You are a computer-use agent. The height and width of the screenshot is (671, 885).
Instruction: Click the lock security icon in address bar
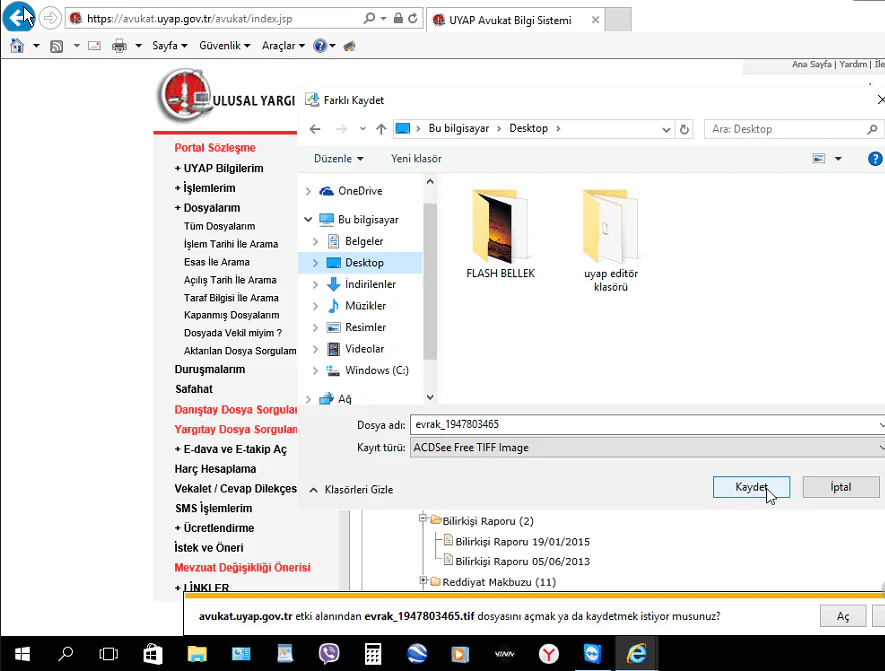point(398,18)
